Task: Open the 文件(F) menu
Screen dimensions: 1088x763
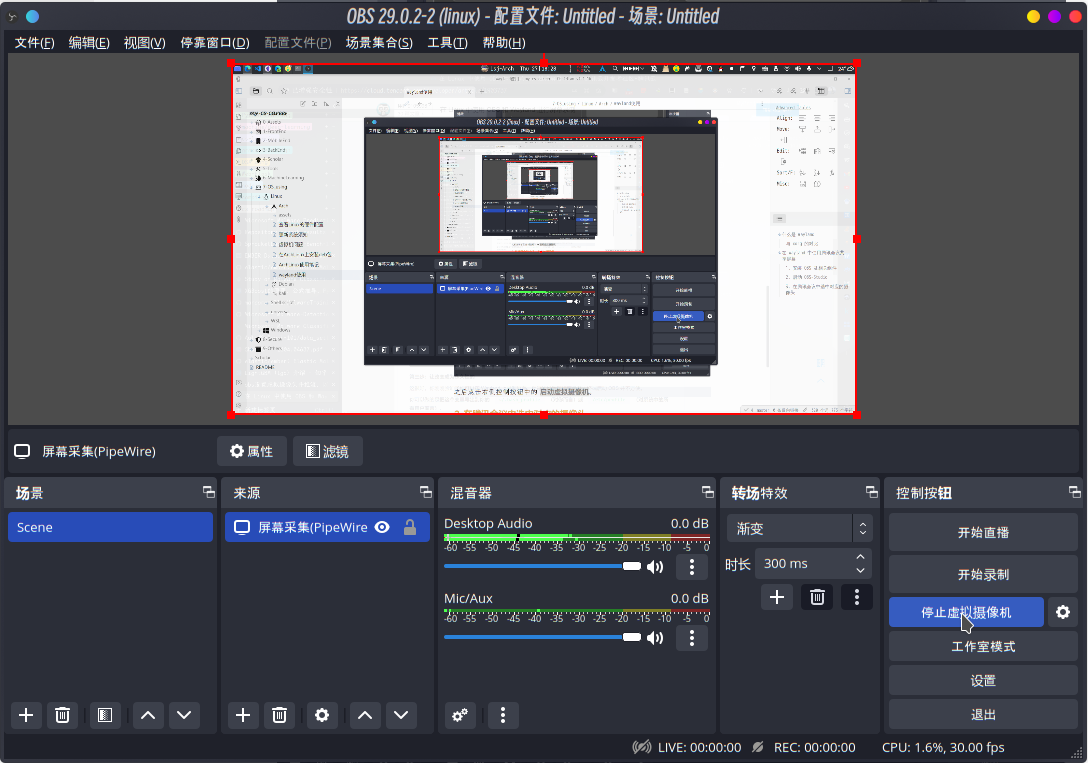Action: pyautogui.click(x=34, y=42)
